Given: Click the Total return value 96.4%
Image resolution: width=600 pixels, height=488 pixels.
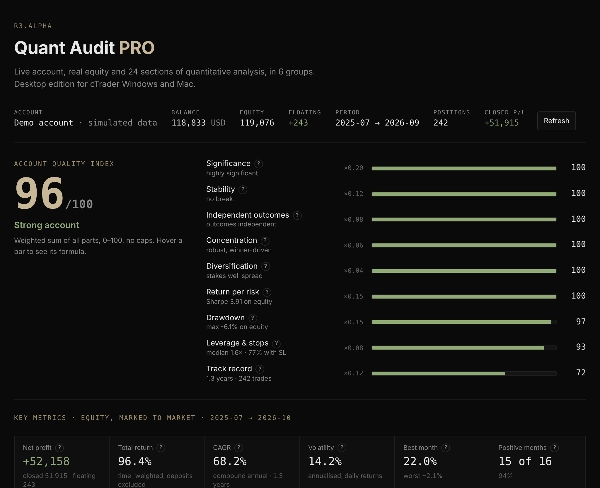Looking at the screenshot, I should pos(135,461).
